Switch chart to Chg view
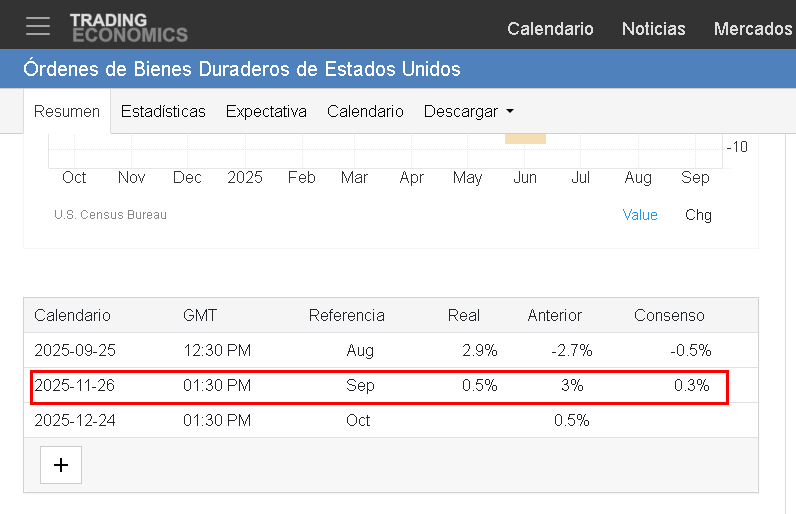796x514 pixels. coord(698,215)
